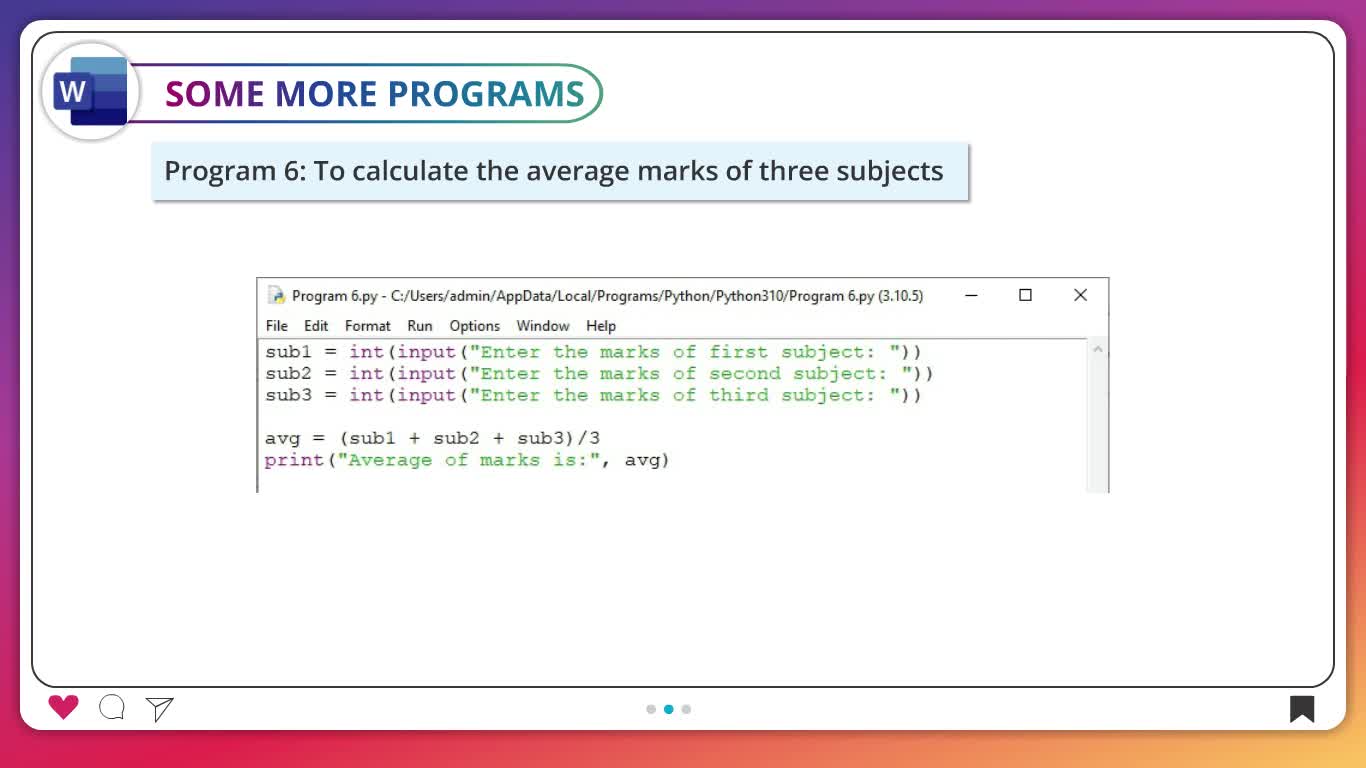Minimize the Program 6.py window
This screenshot has height=768, width=1366.
[x=971, y=296]
